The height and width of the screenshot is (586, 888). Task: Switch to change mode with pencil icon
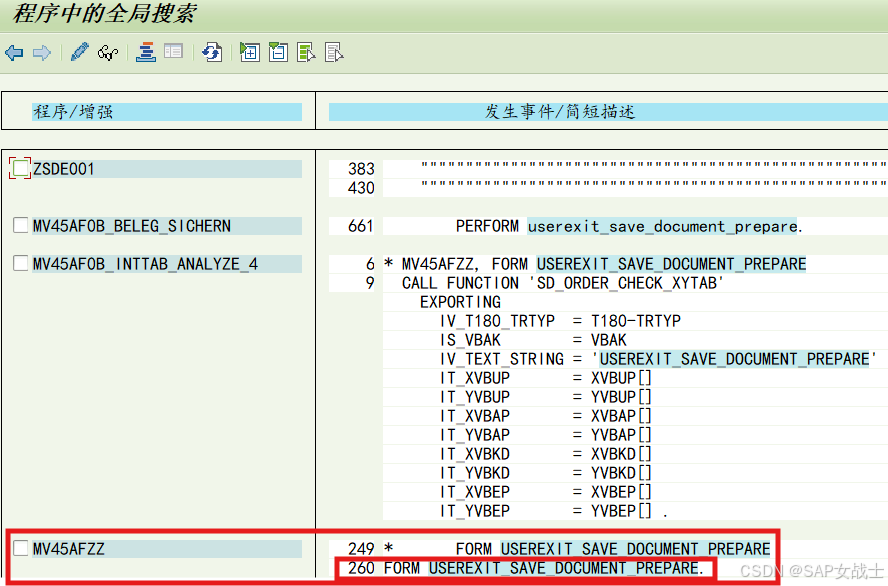(79, 52)
